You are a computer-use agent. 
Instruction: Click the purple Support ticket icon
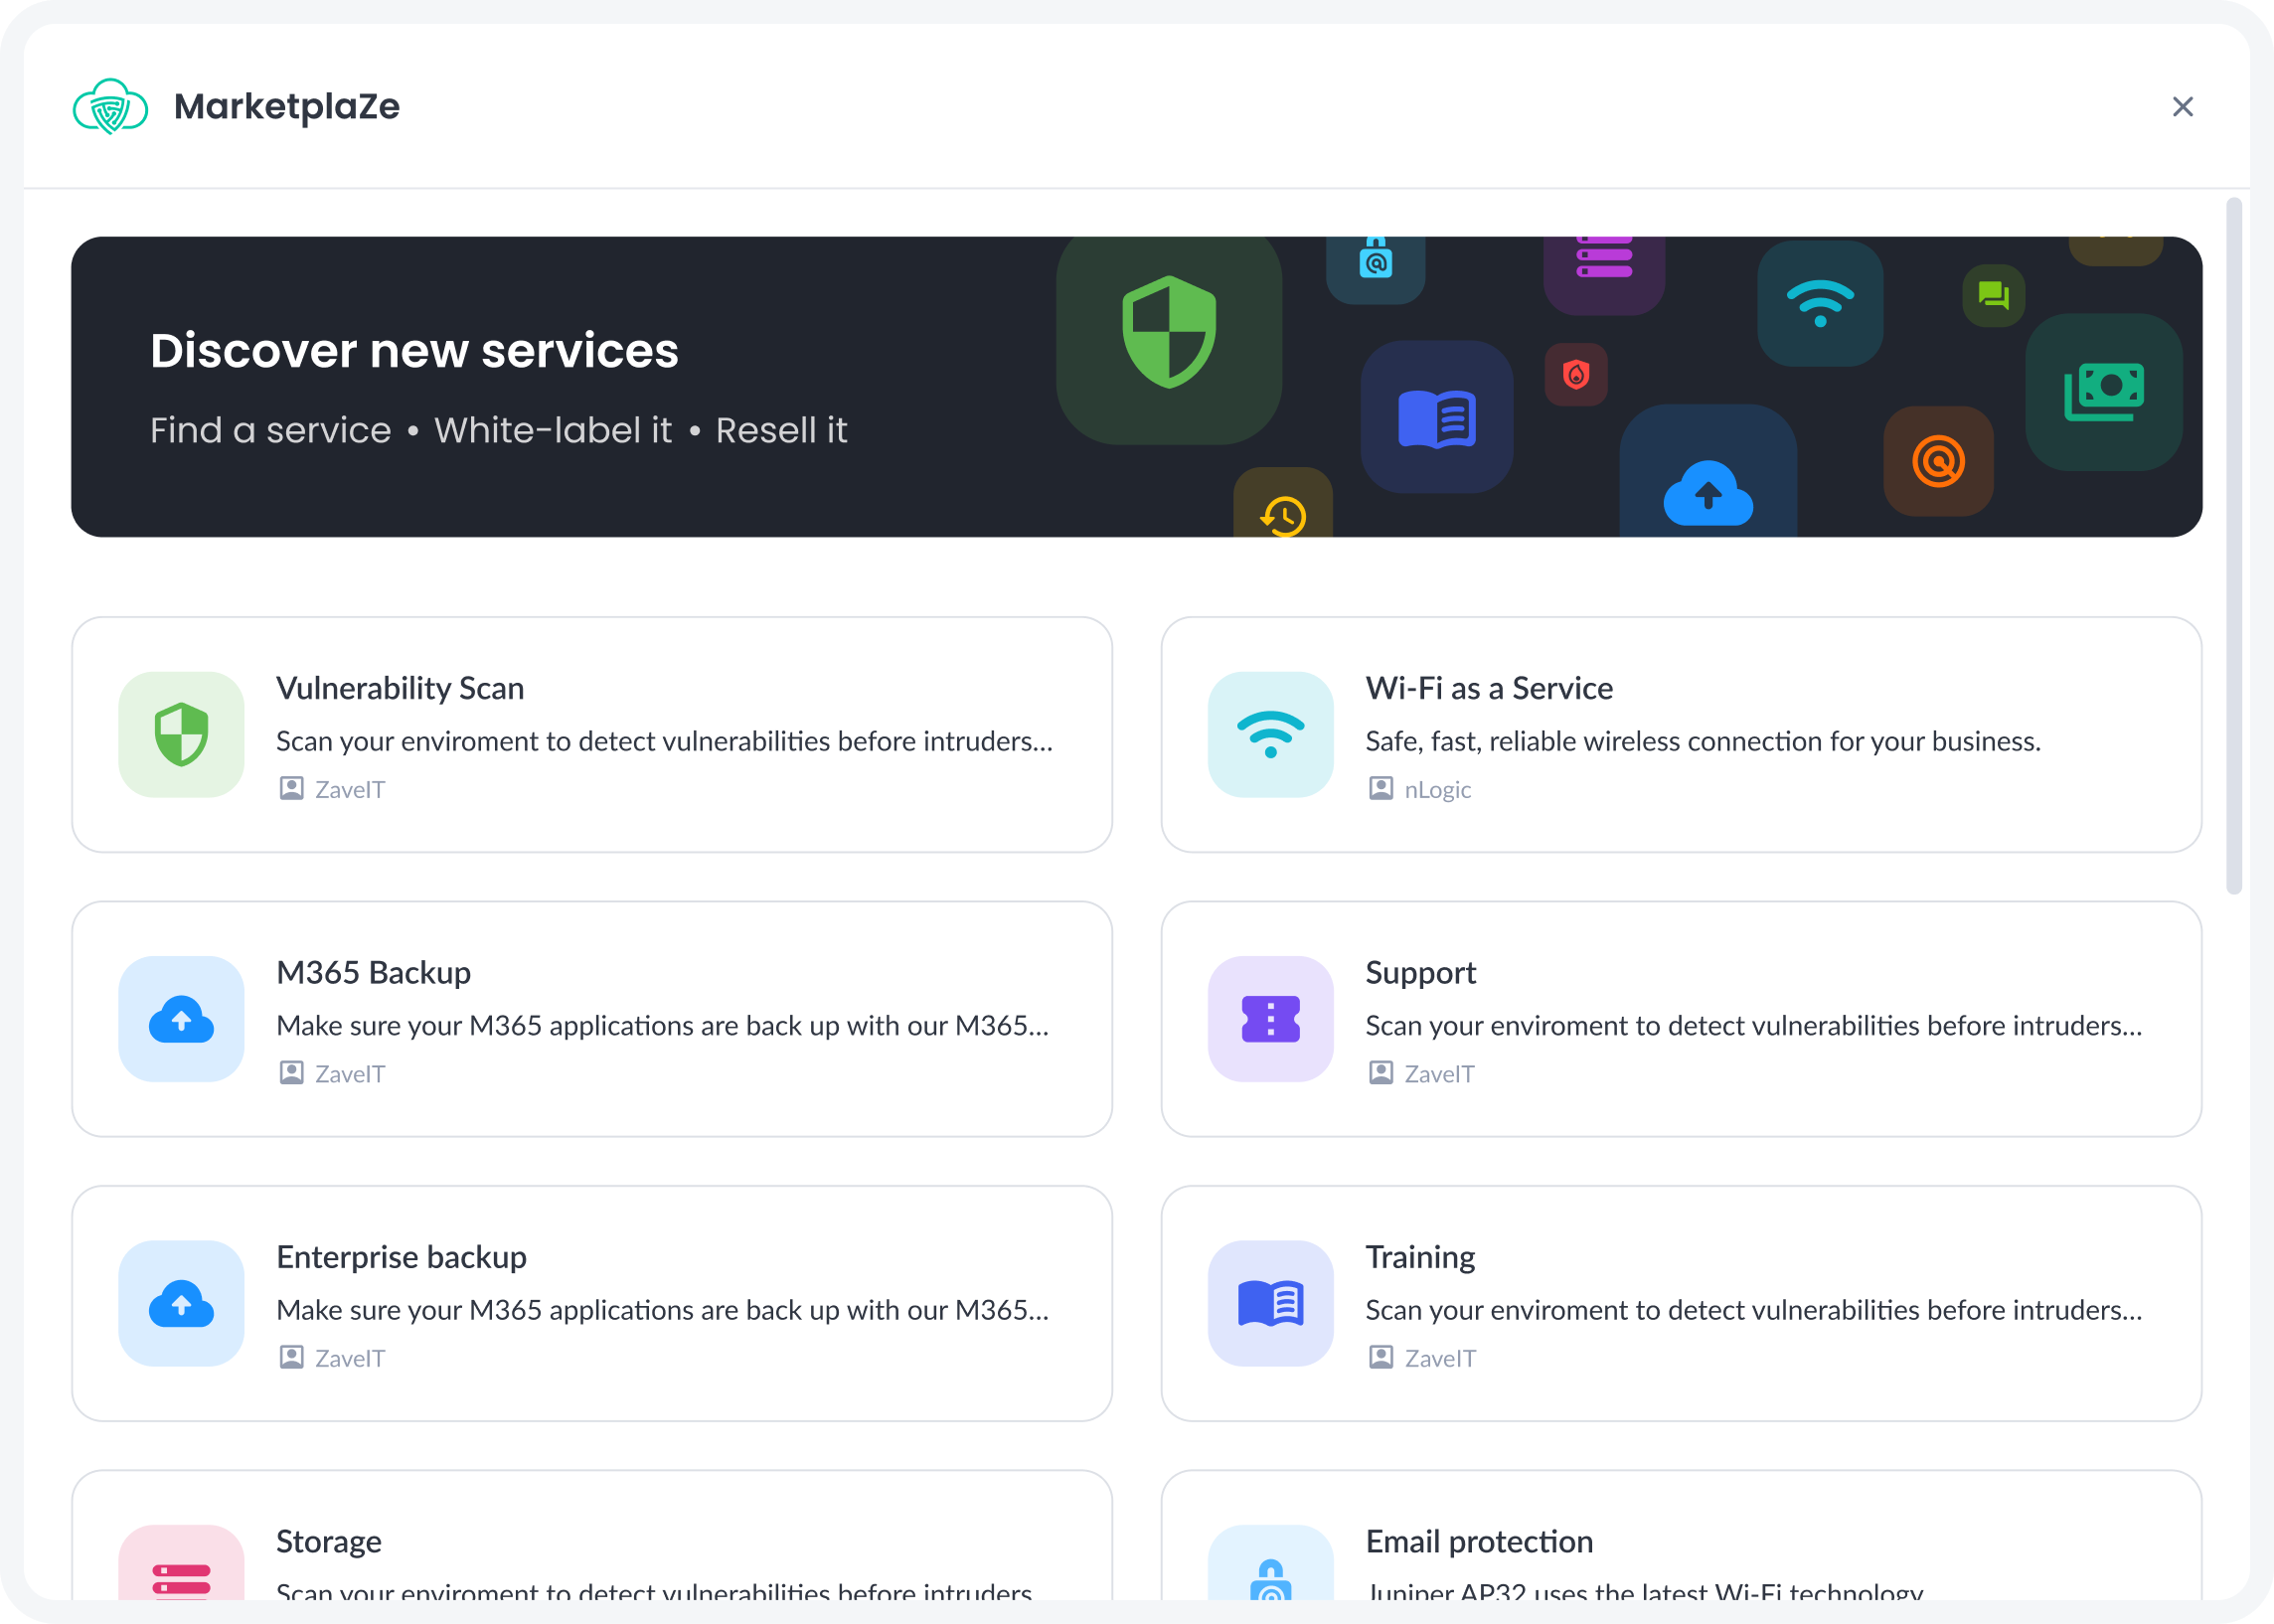pyautogui.click(x=1270, y=1019)
